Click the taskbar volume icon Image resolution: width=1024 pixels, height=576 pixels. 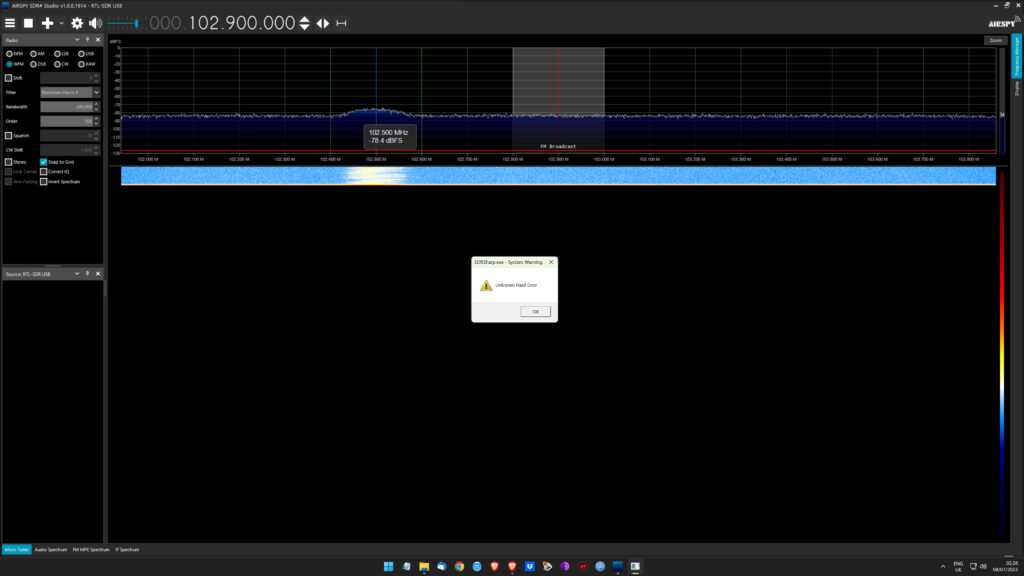pyautogui.click(x=983, y=566)
